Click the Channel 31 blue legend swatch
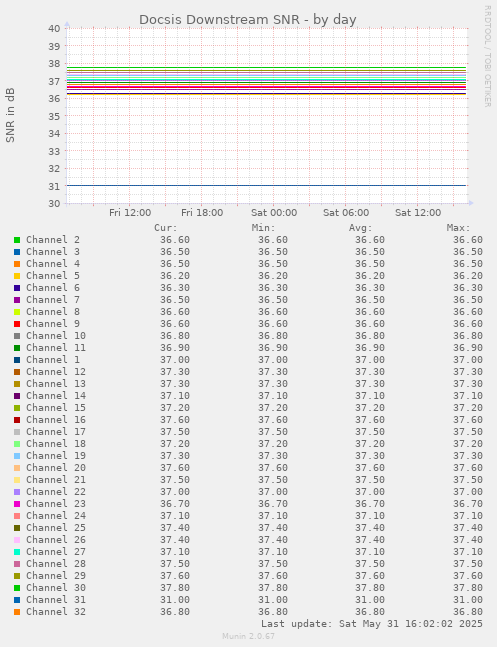 coord(17,600)
